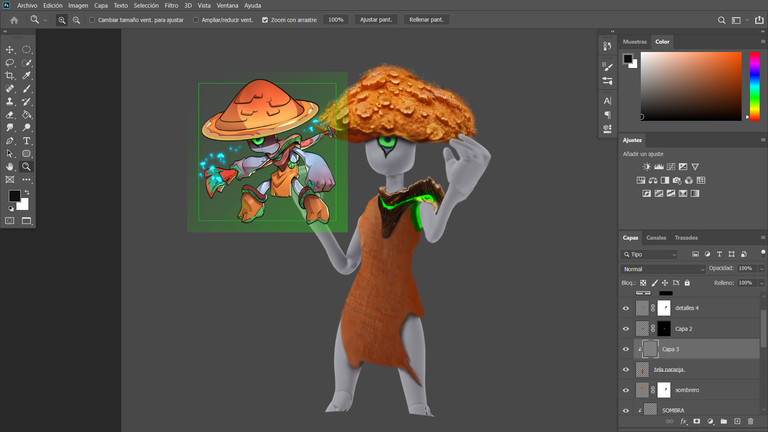
Task: Select the Pen tool
Action: pyautogui.click(x=9, y=141)
